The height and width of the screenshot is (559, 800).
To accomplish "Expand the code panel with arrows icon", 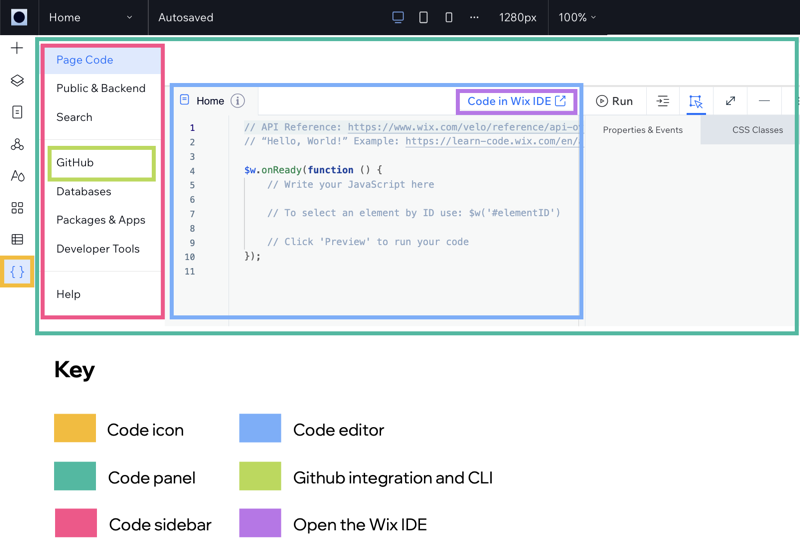I will (730, 101).
